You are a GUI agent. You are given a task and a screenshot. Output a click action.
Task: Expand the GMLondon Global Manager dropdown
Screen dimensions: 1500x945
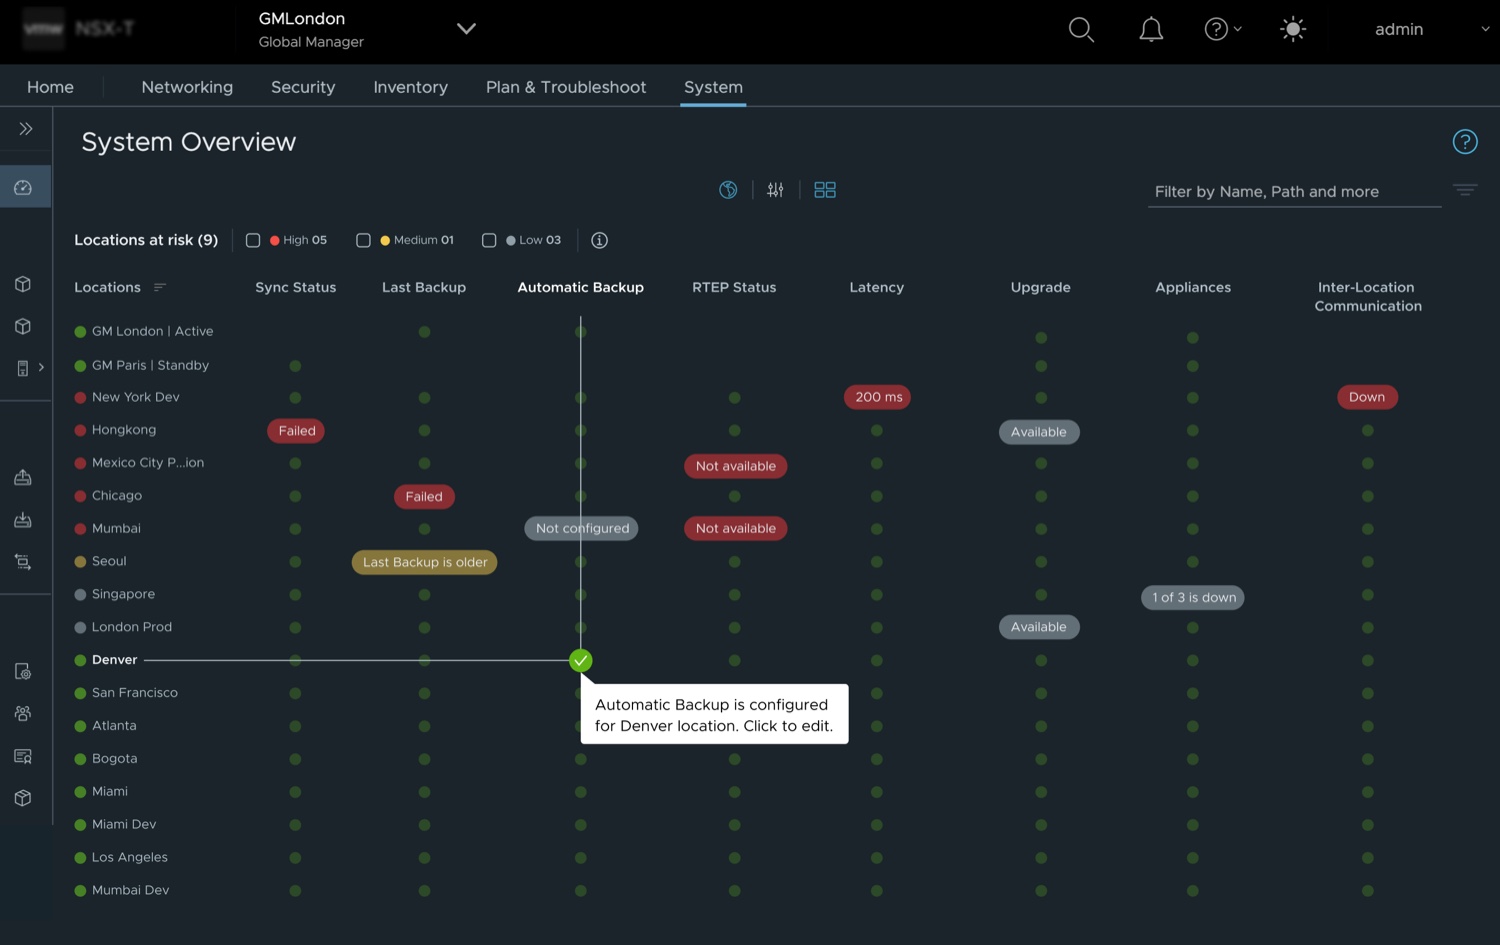coord(466,29)
